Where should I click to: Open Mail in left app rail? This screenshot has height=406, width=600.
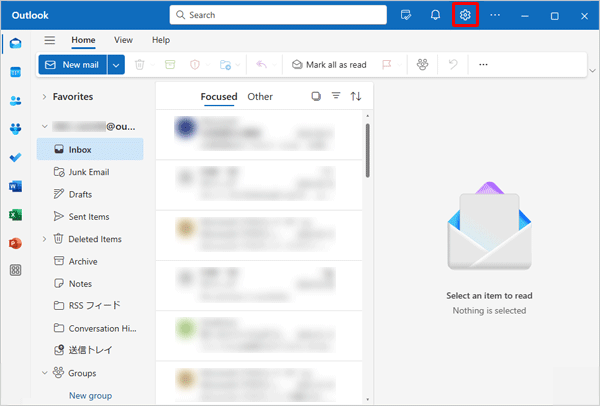coord(15,43)
